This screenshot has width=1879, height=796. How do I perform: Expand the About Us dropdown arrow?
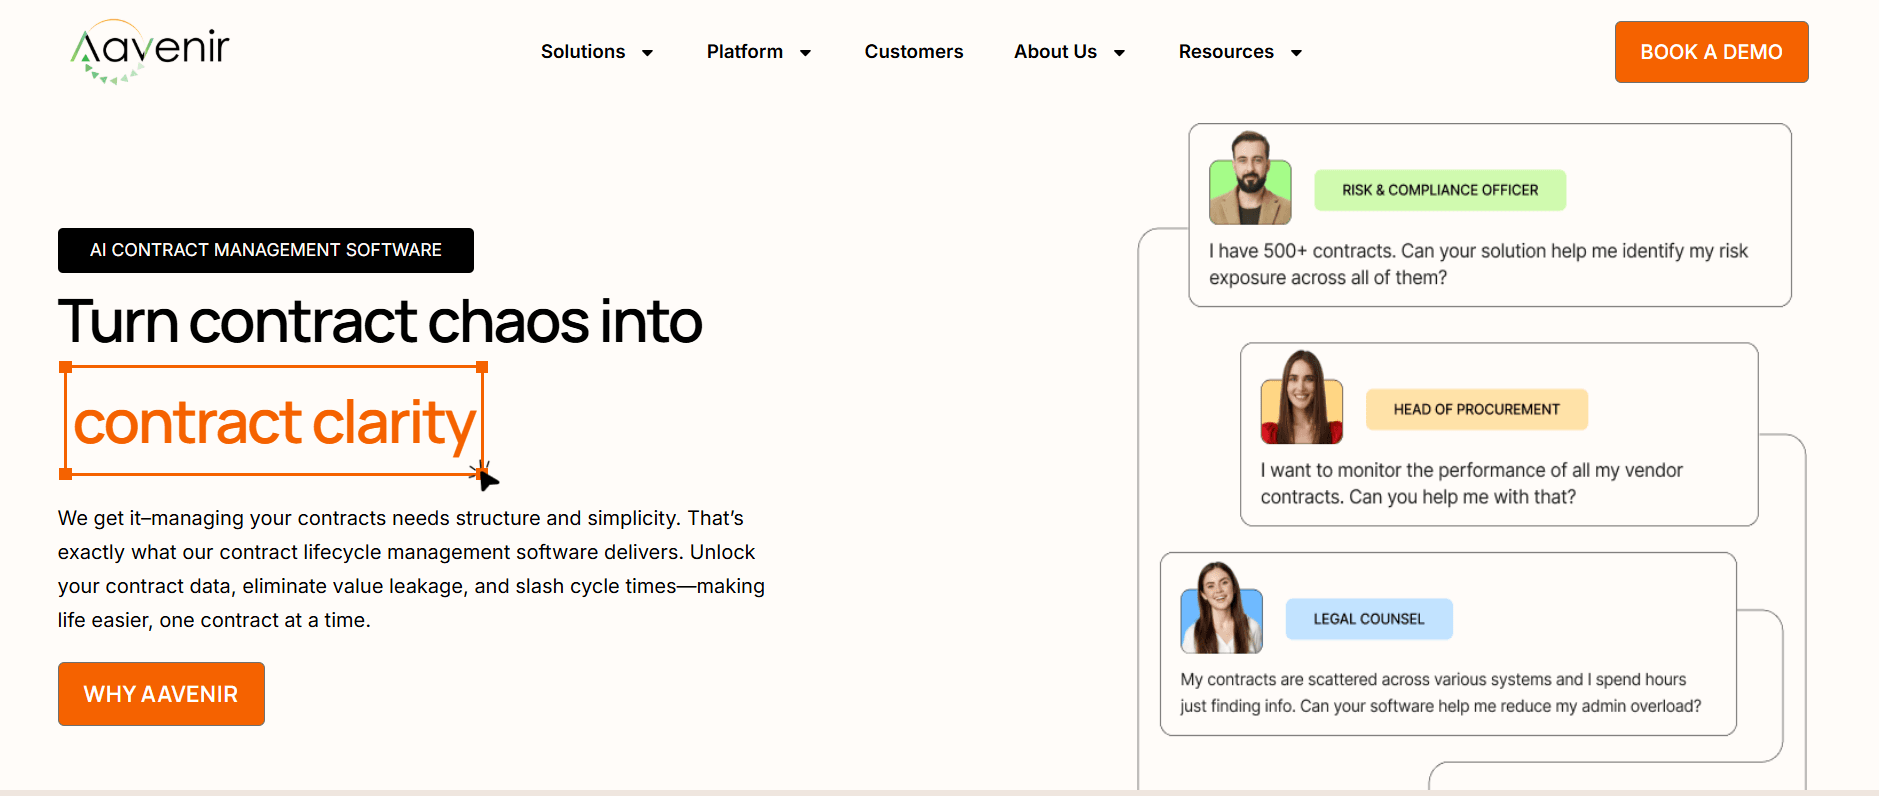click(1119, 53)
